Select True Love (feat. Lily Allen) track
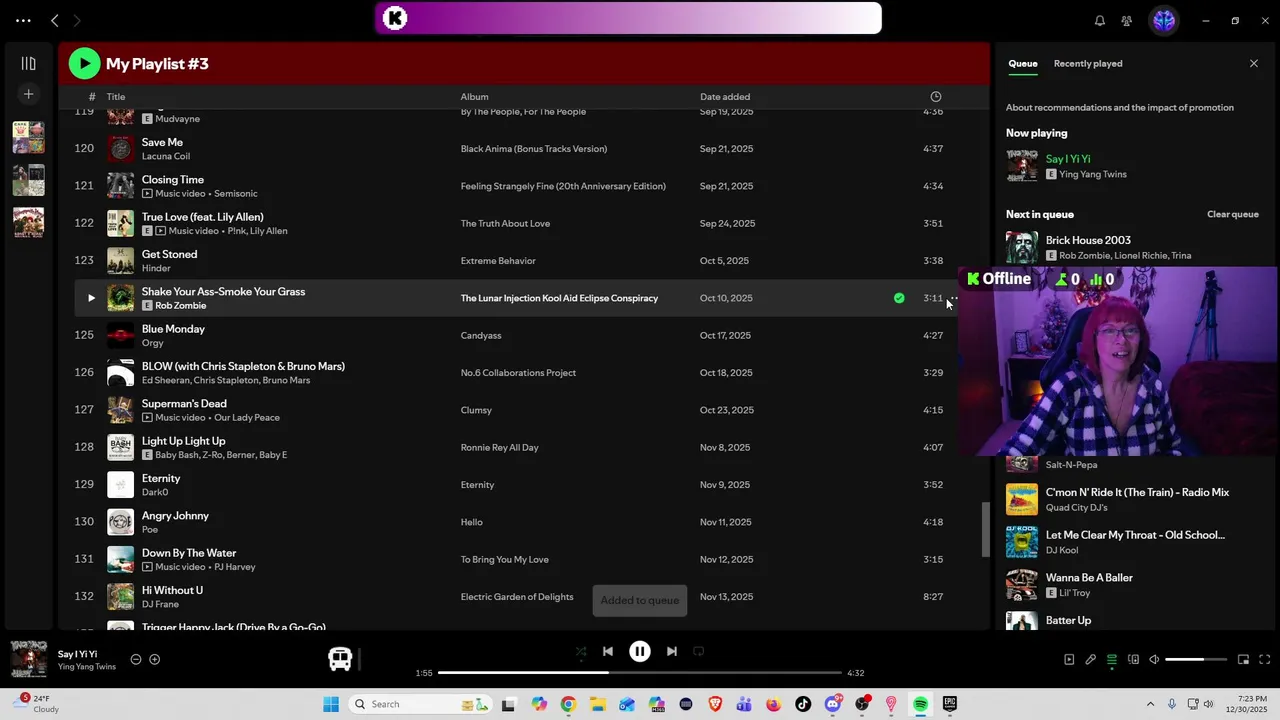This screenshot has width=1280, height=720. tap(202, 217)
